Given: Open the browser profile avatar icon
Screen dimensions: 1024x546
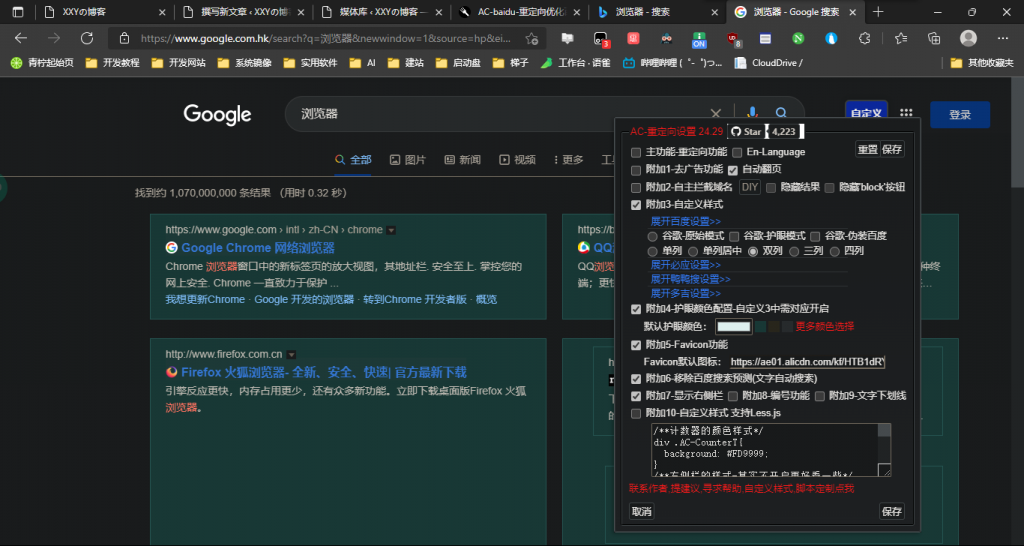Looking at the screenshot, I should click(968, 38).
